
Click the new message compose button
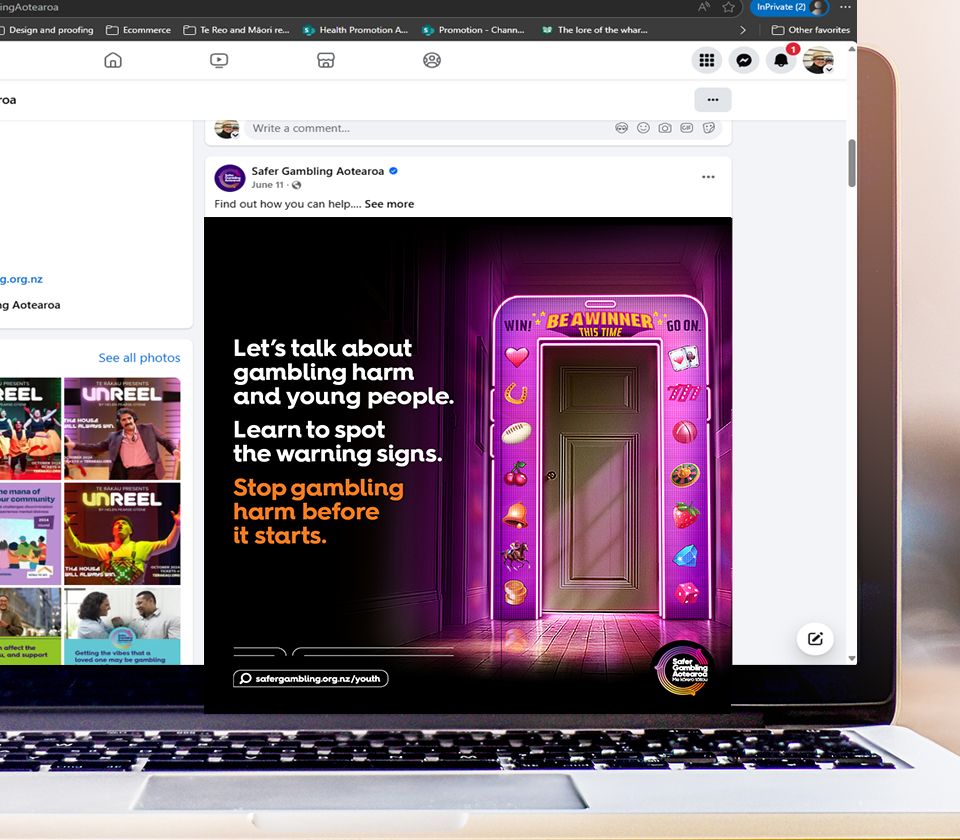(x=815, y=639)
